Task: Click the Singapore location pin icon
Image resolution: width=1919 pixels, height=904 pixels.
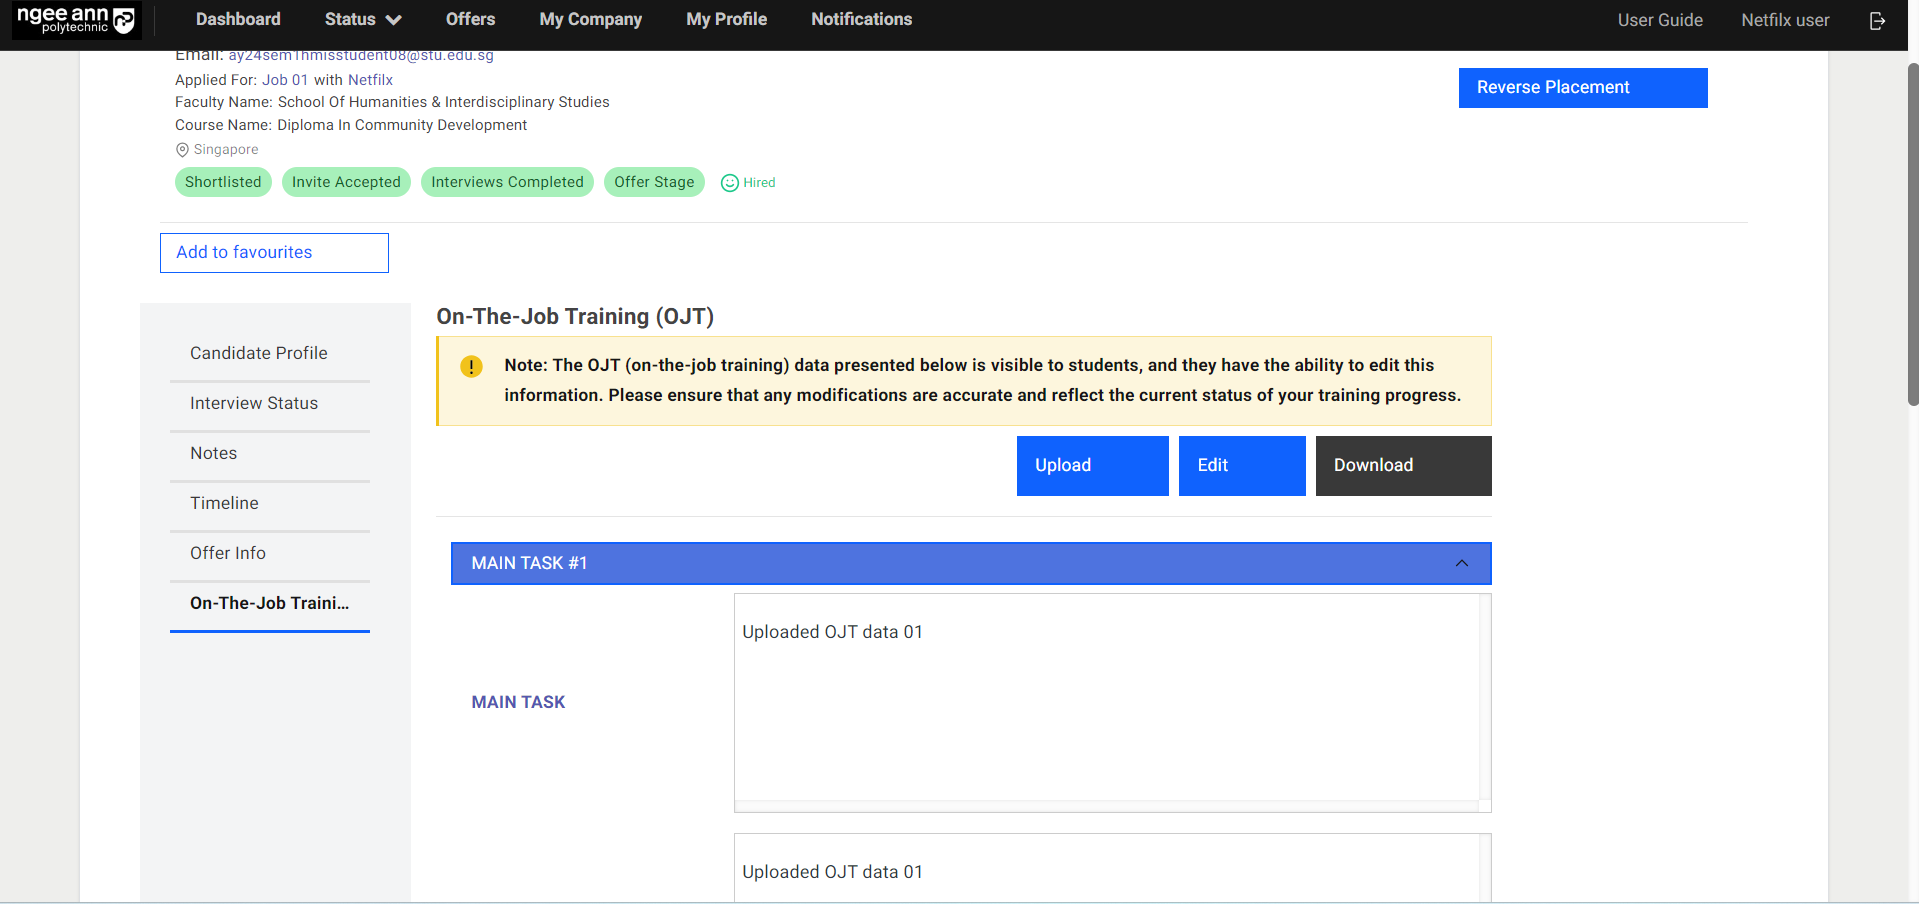Action: click(182, 150)
